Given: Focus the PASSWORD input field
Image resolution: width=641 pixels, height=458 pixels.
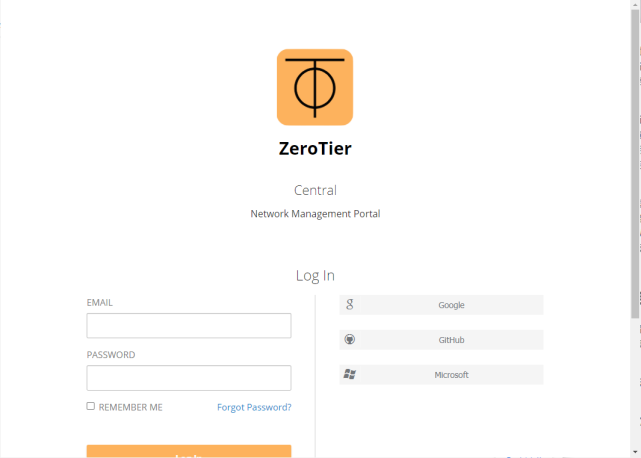Looking at the screenshot, I should [189, 378].
